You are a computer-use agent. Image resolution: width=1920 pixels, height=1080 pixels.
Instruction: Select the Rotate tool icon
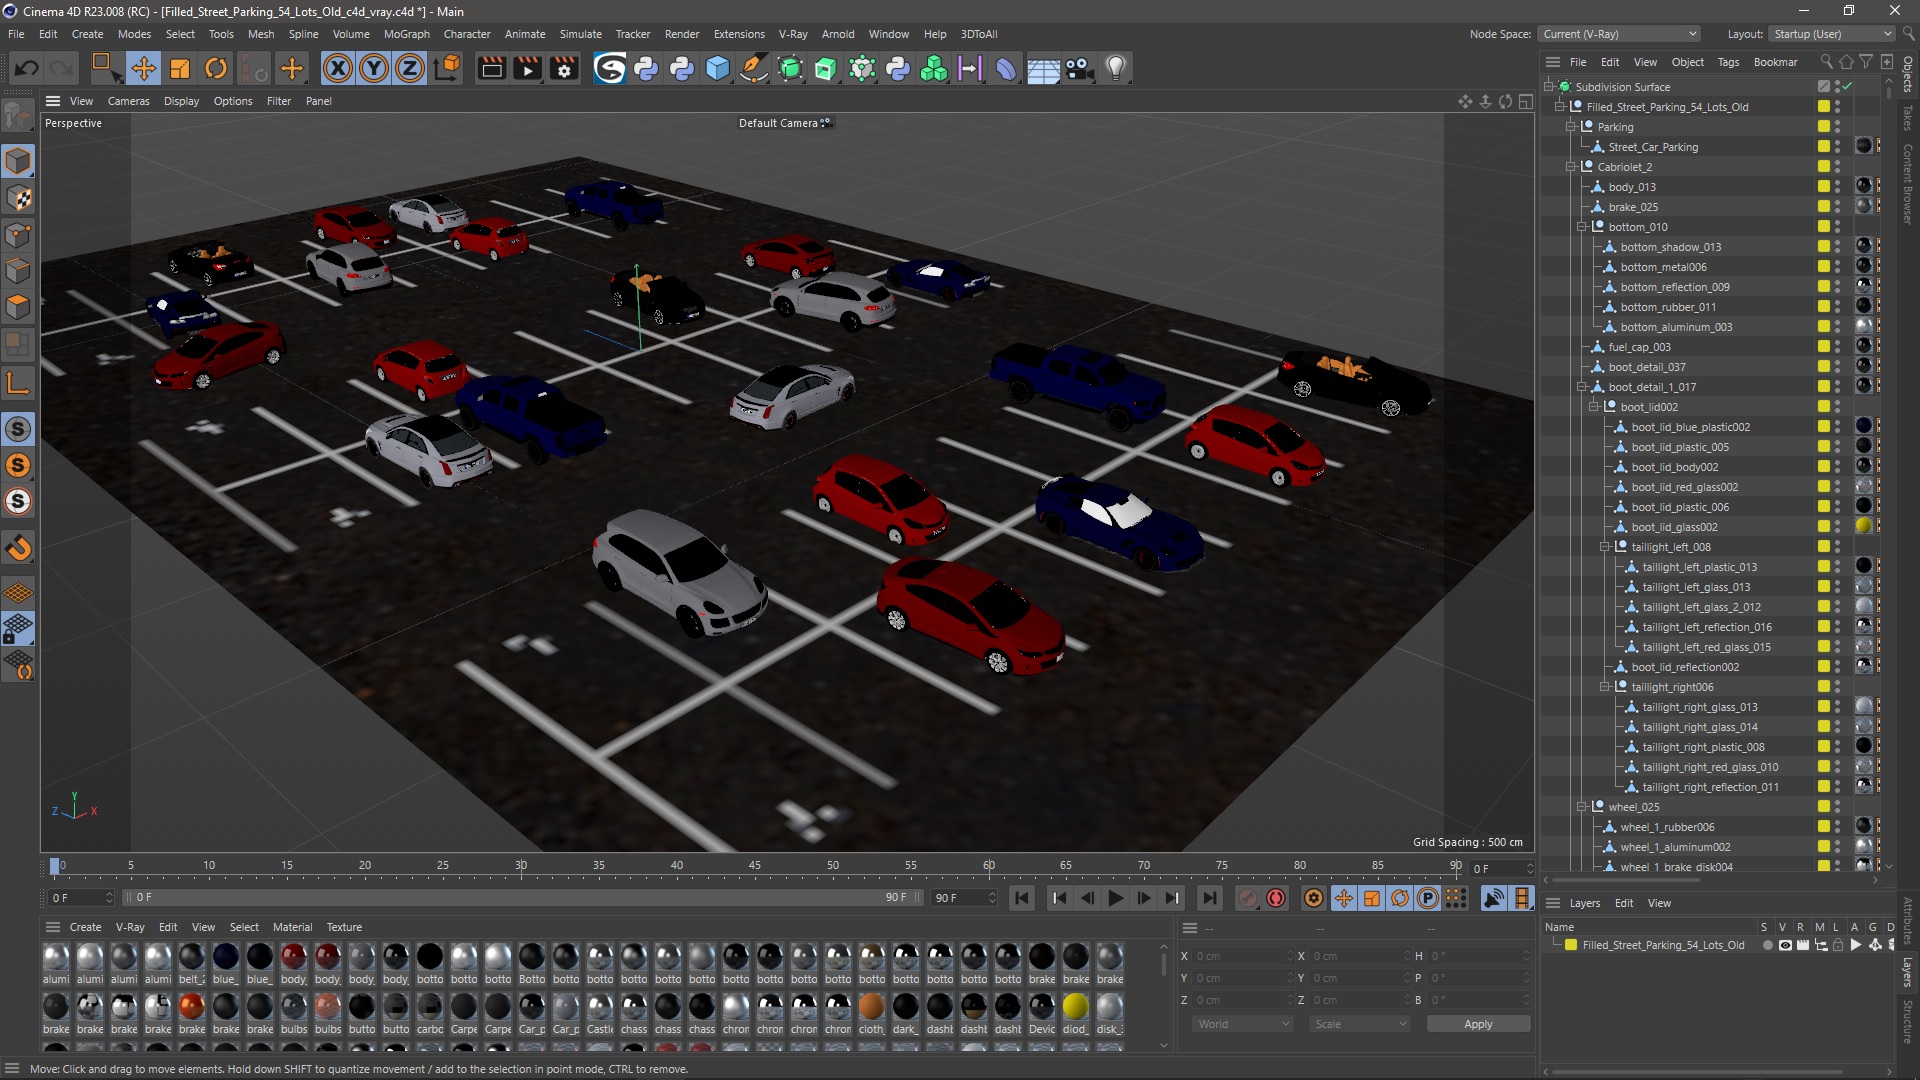pyautogui.click(x=216, y=68)
